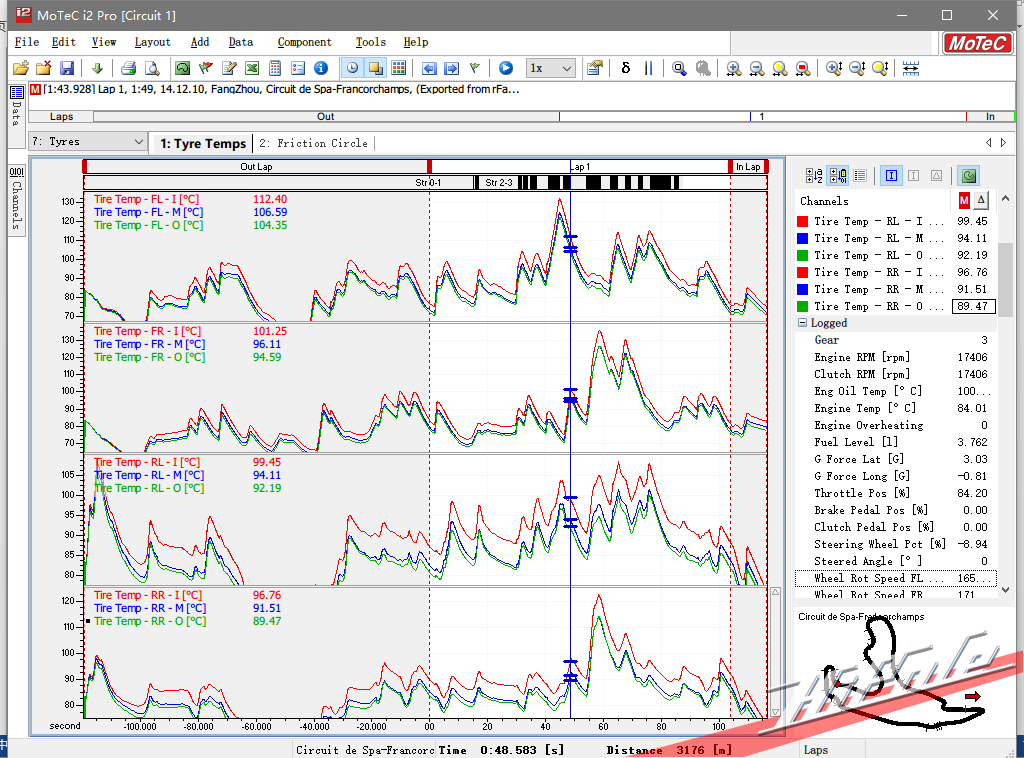Click the red flags section icon
The image size is (1024, 758).
pyautogui.click(x=206, y=68)
